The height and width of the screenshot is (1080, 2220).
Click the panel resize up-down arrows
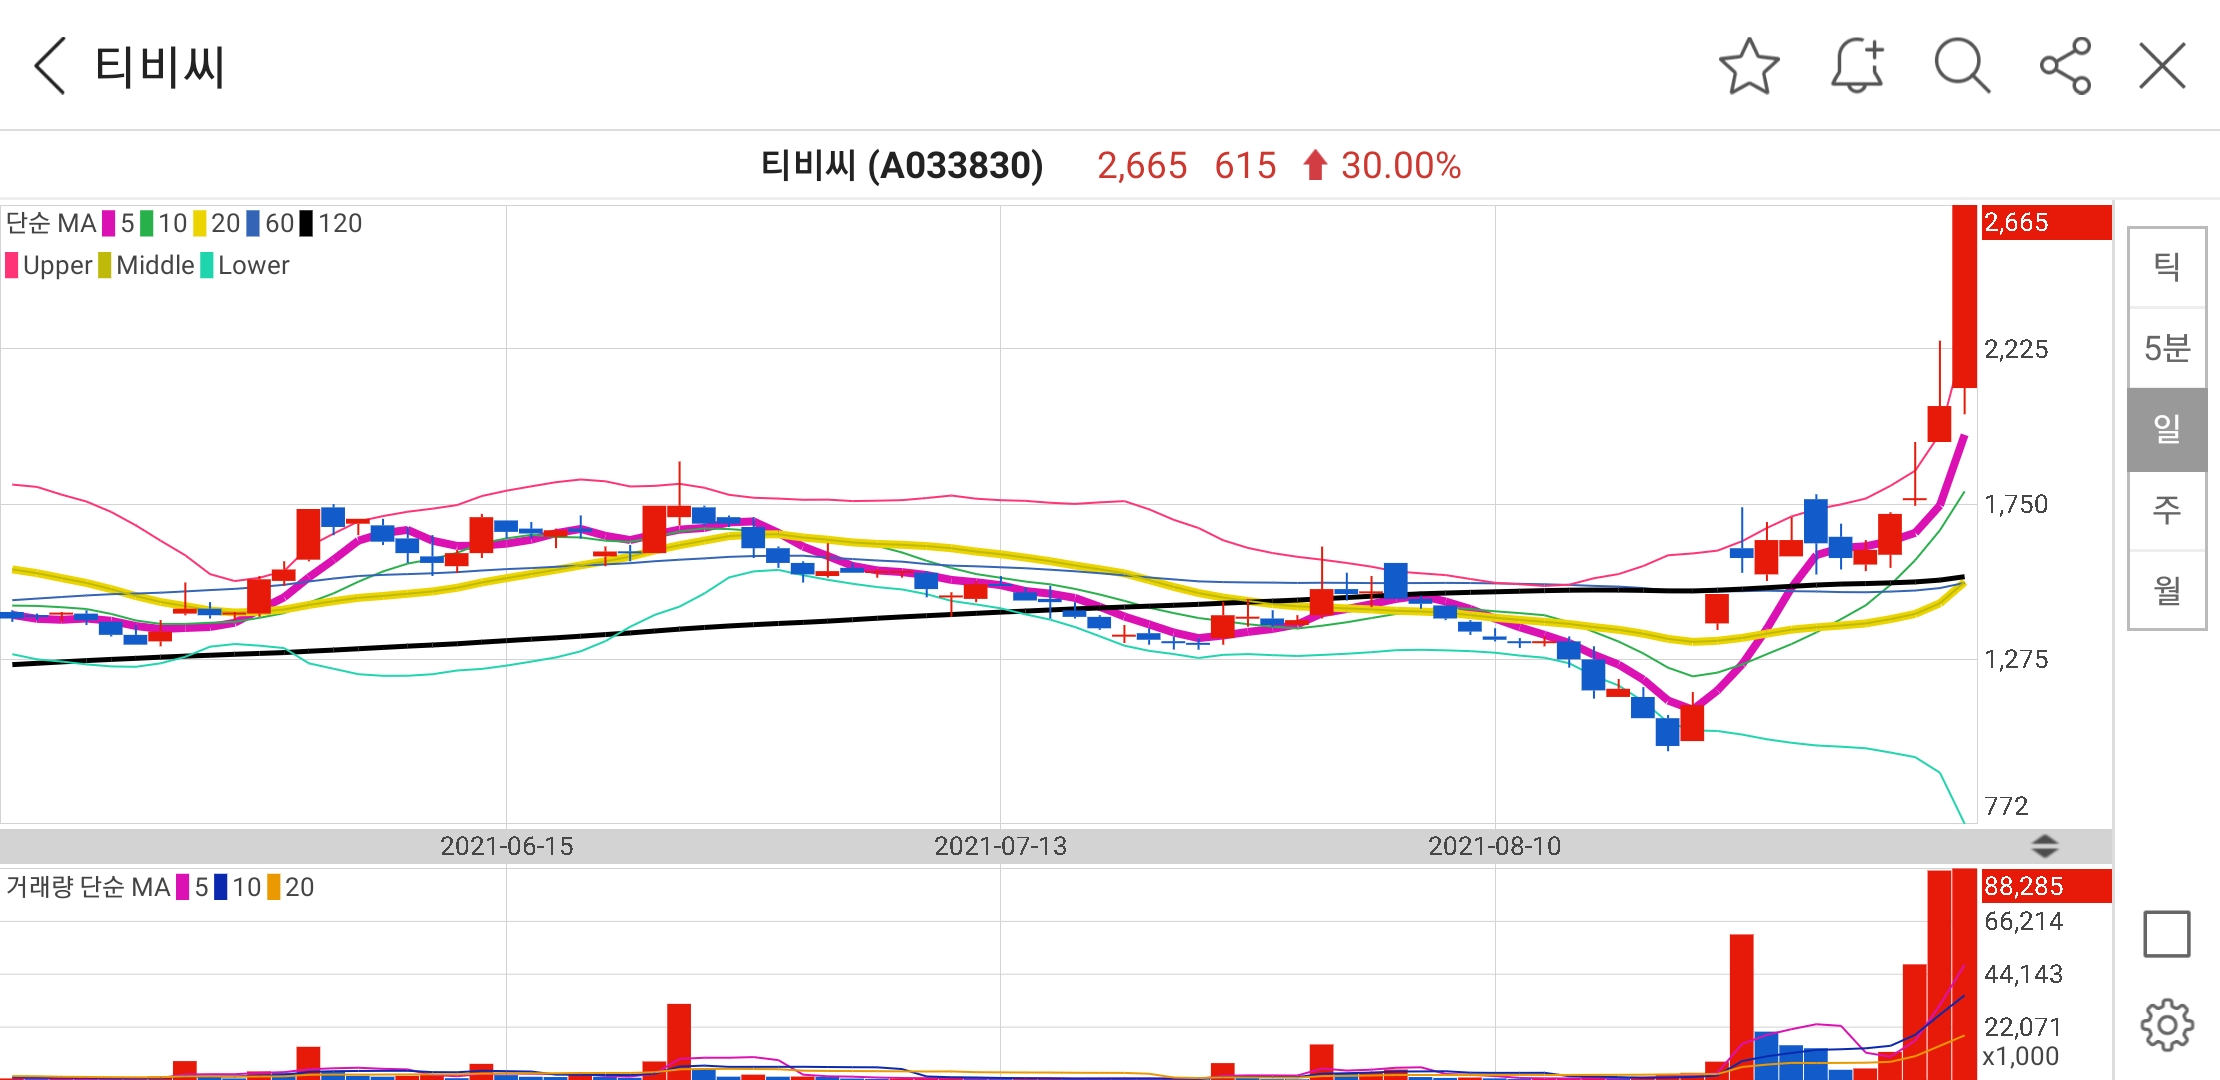[x=2045, y=846]
